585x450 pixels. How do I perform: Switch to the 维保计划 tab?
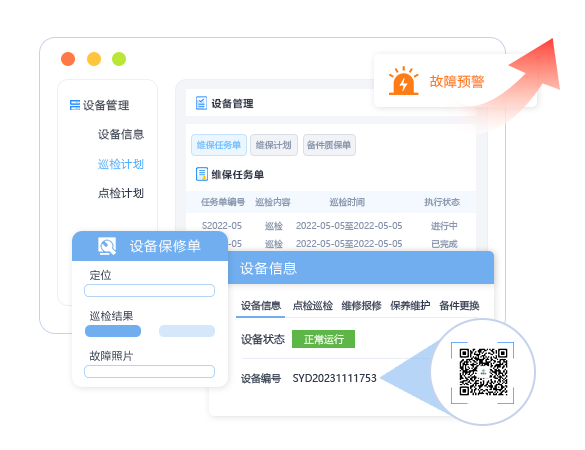click(274, 145)
